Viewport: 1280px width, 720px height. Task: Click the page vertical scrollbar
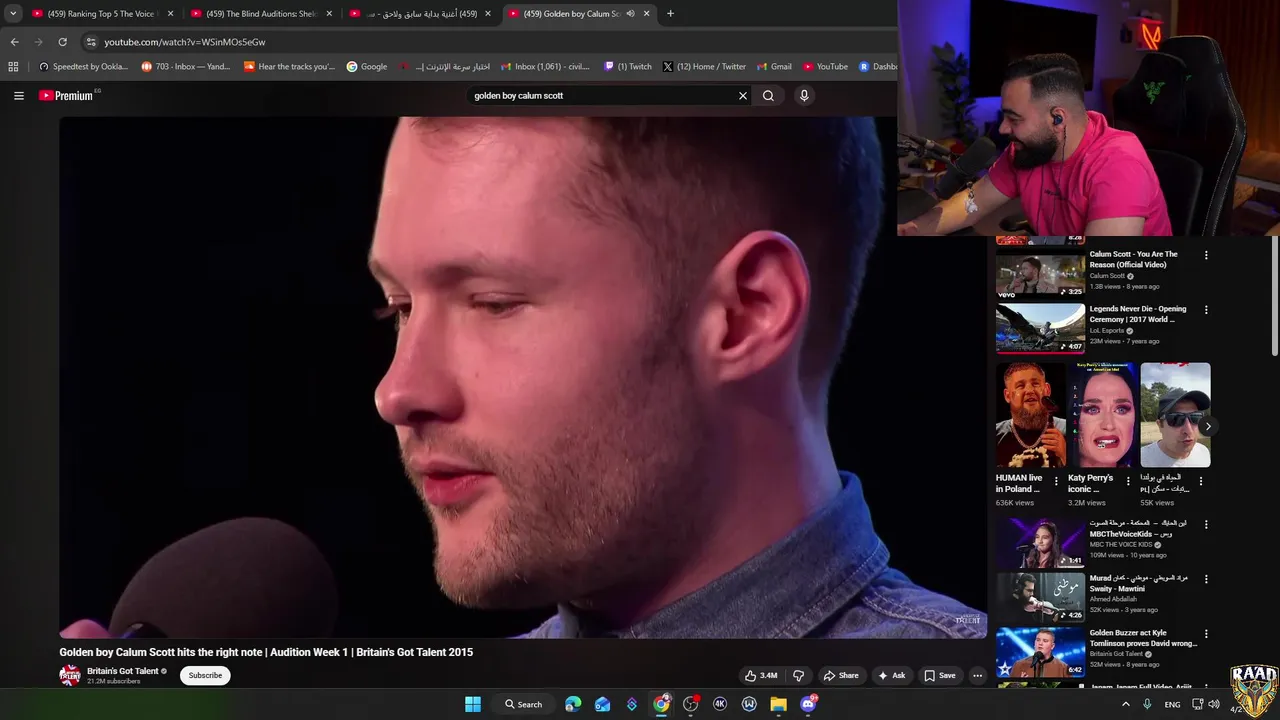coord(1274,295)
